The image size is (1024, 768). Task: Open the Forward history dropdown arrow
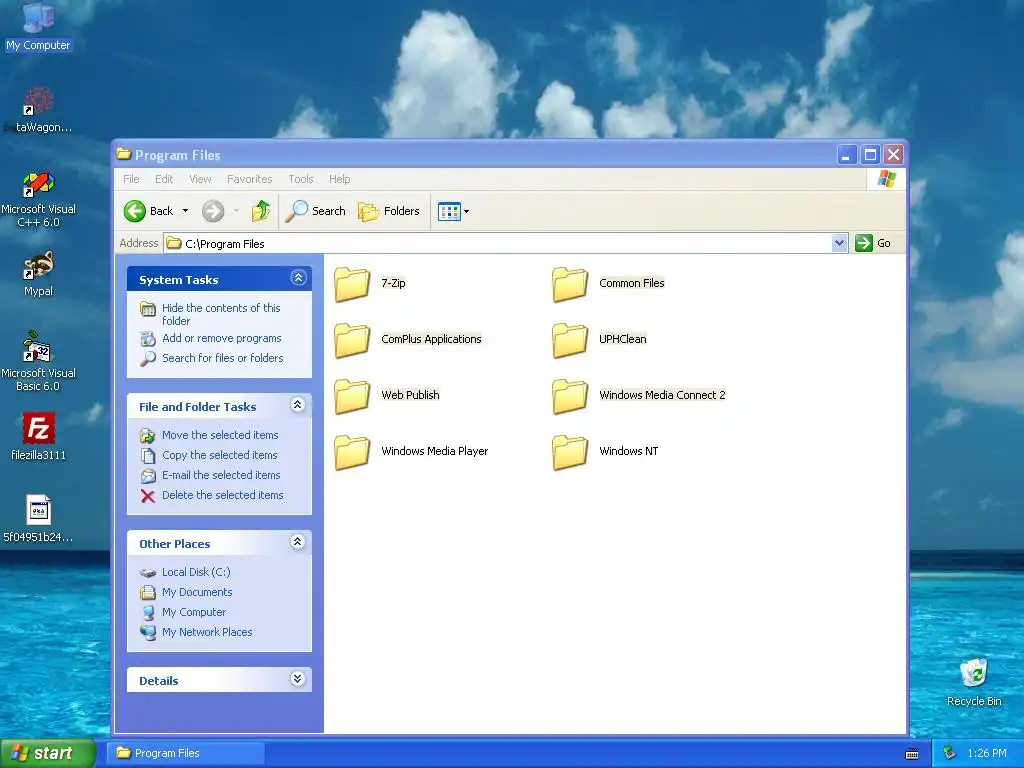(x=236, y=211)
